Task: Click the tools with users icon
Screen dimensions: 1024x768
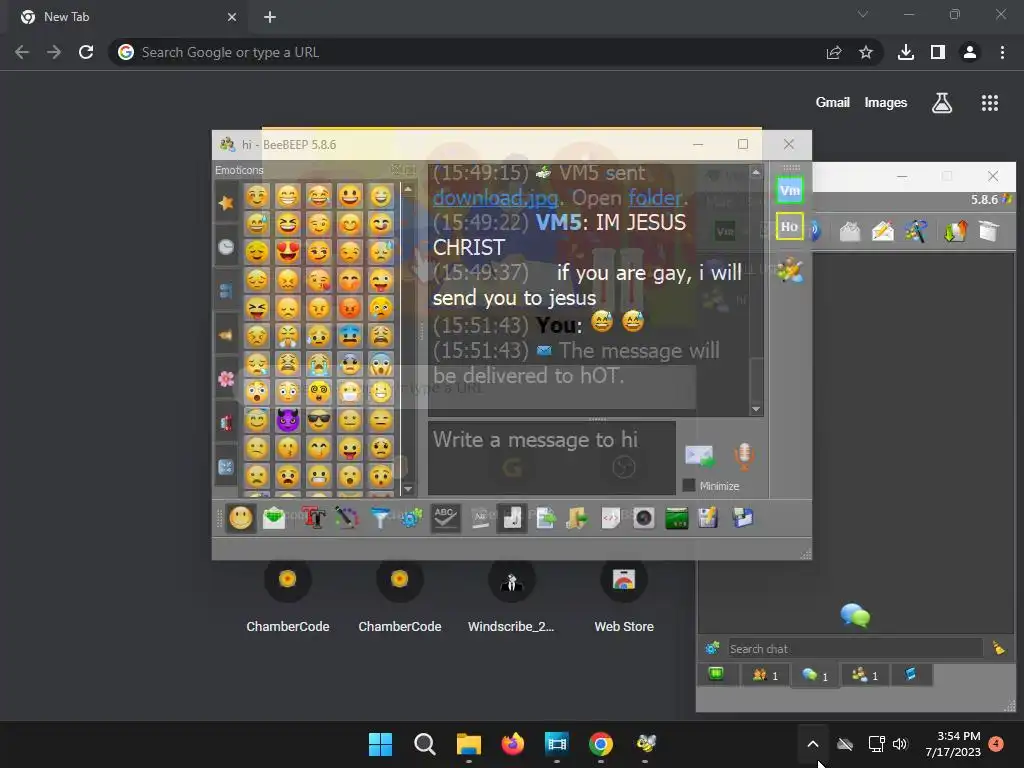Action: click(916, 231)
